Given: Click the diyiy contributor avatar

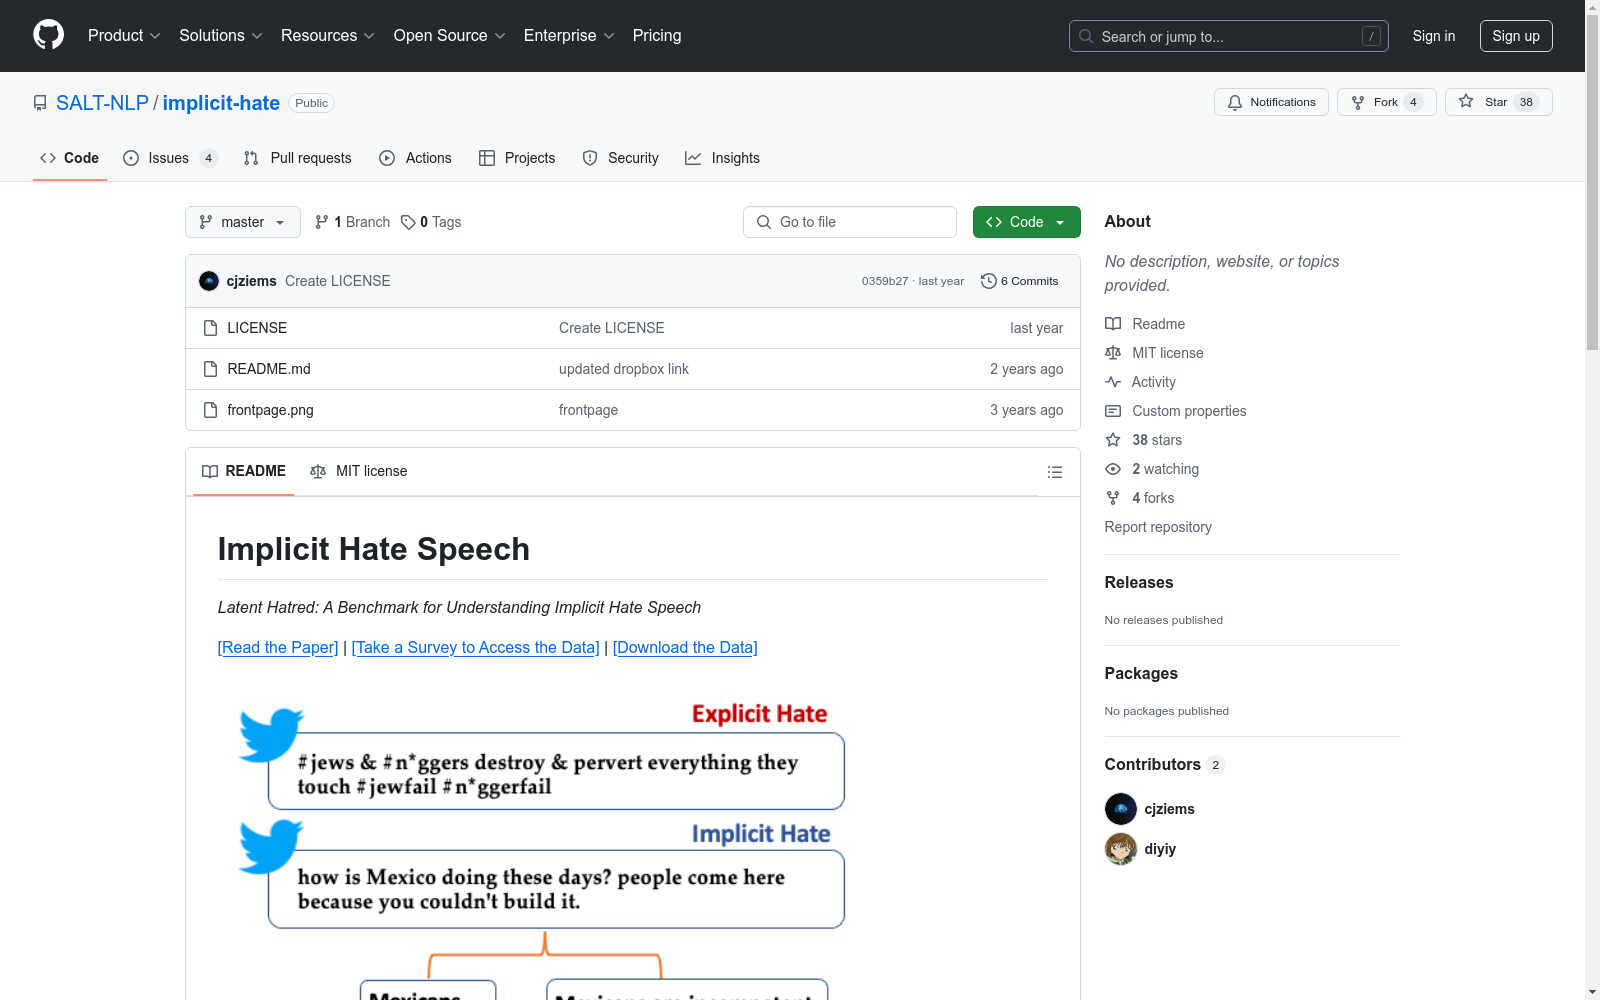Looking at the screenshot, I should click(x=1121, y=849).
